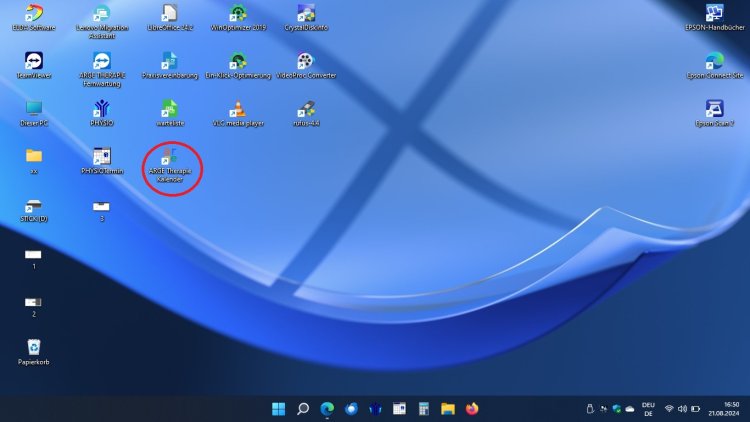
Task: Select the drive icon labeled 1
Action: (33, 259)
